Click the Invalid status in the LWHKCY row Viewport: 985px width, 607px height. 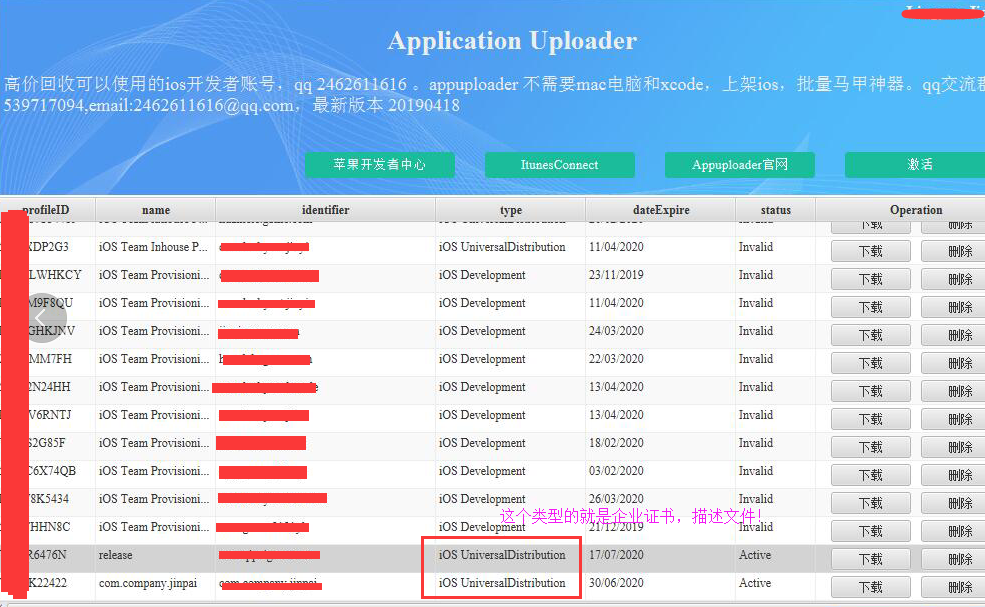point(756,275)
